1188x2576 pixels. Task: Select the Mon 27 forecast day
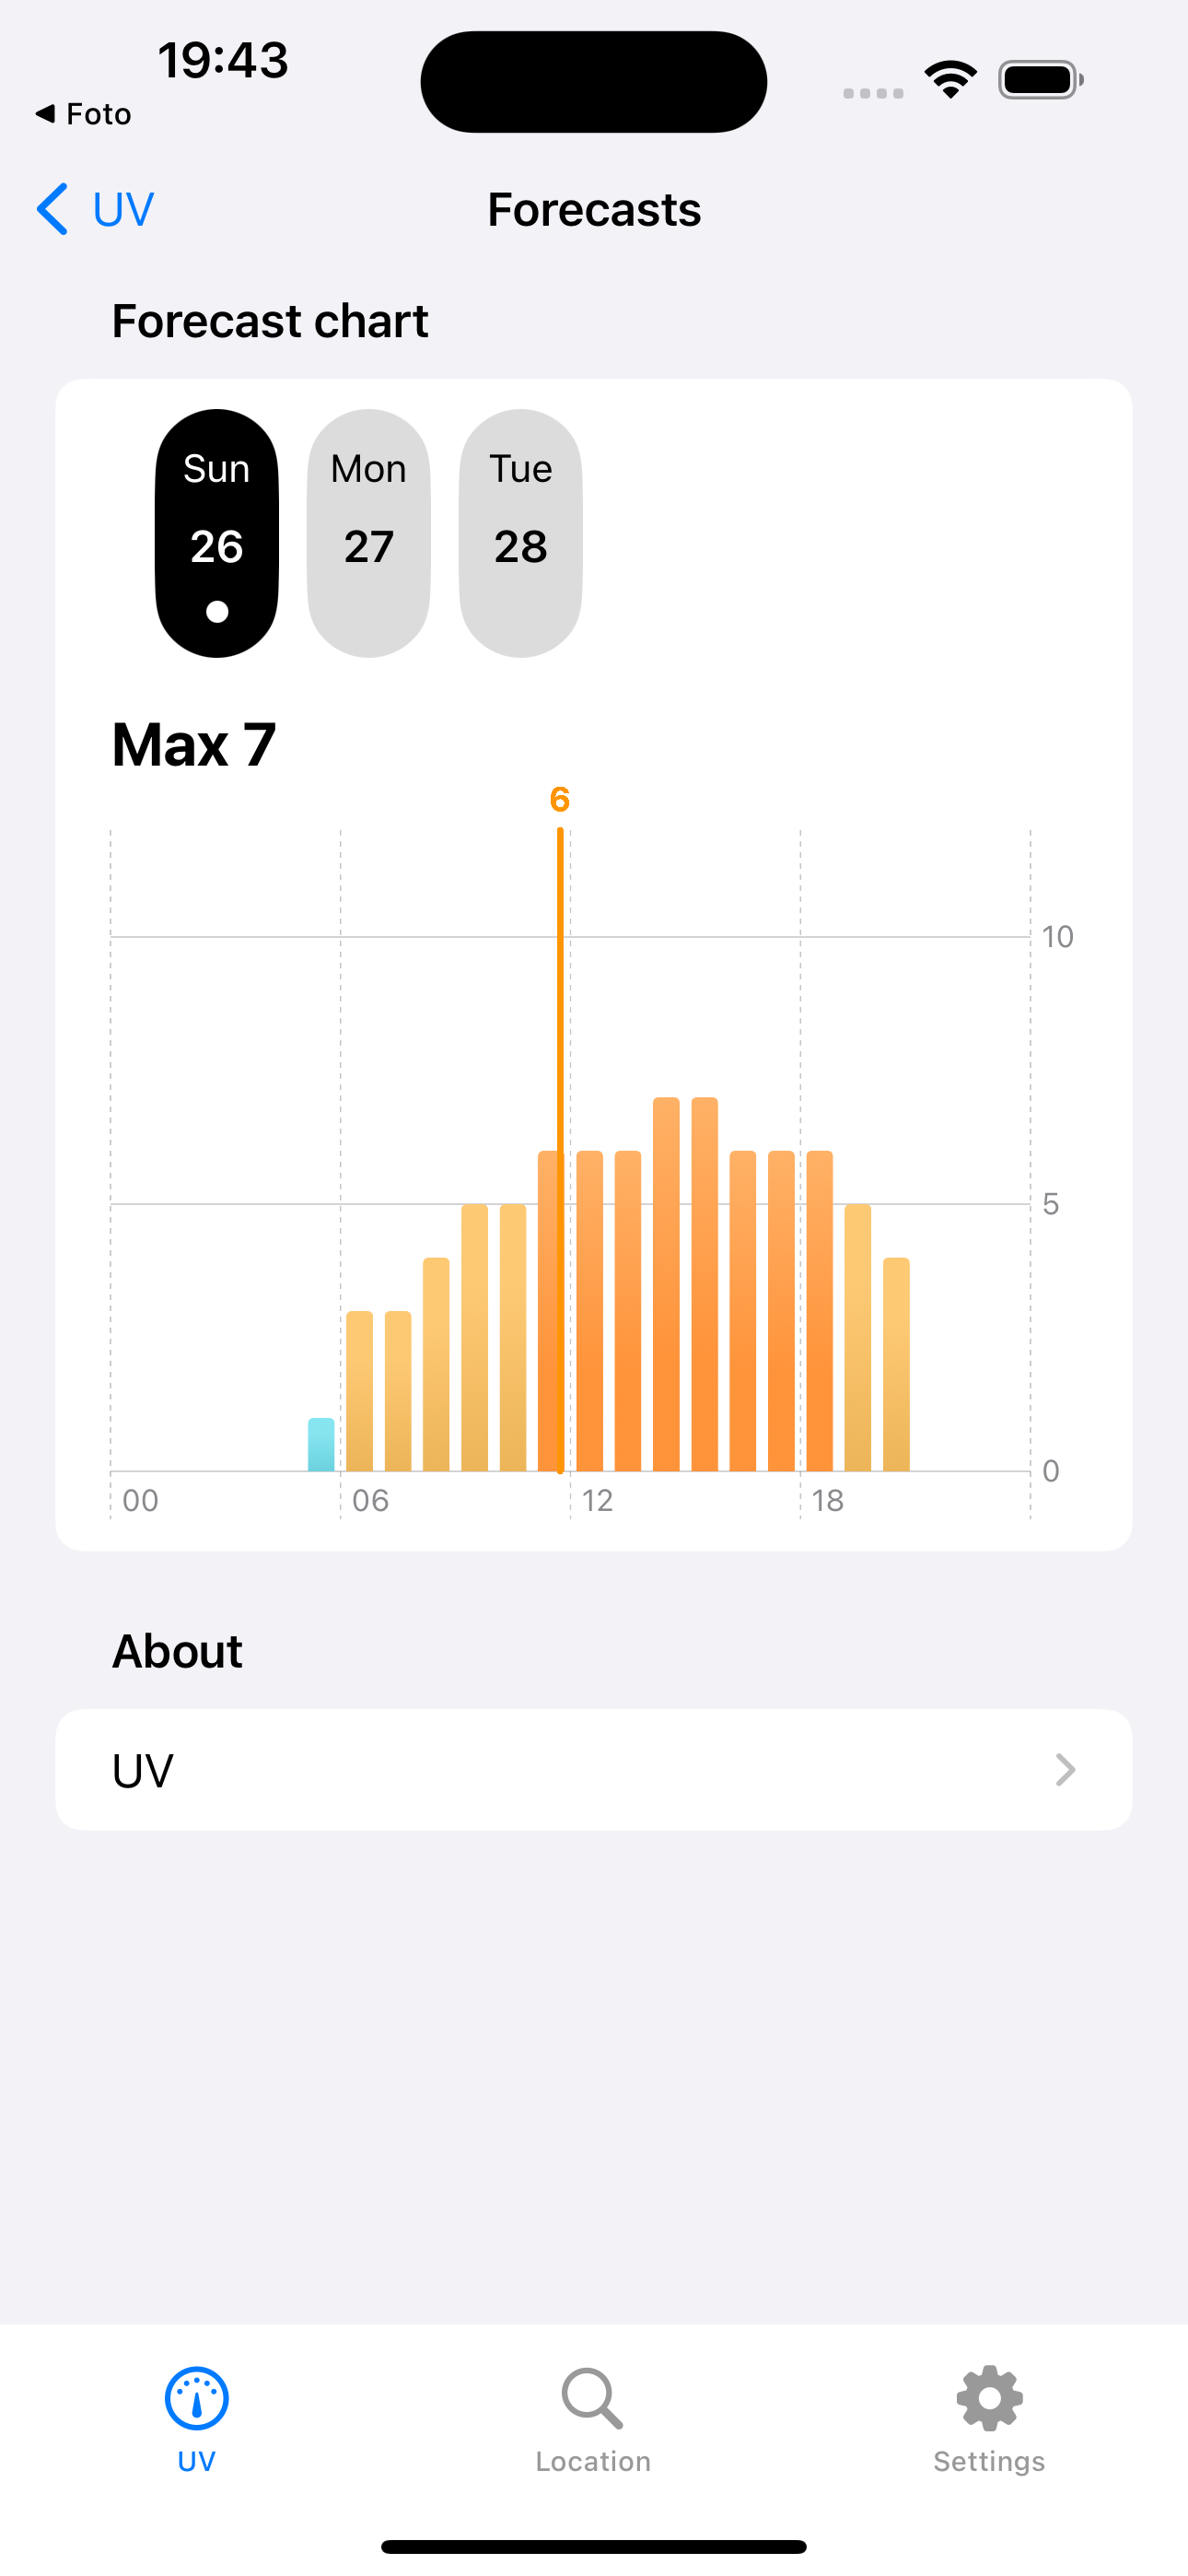point(367,530)
